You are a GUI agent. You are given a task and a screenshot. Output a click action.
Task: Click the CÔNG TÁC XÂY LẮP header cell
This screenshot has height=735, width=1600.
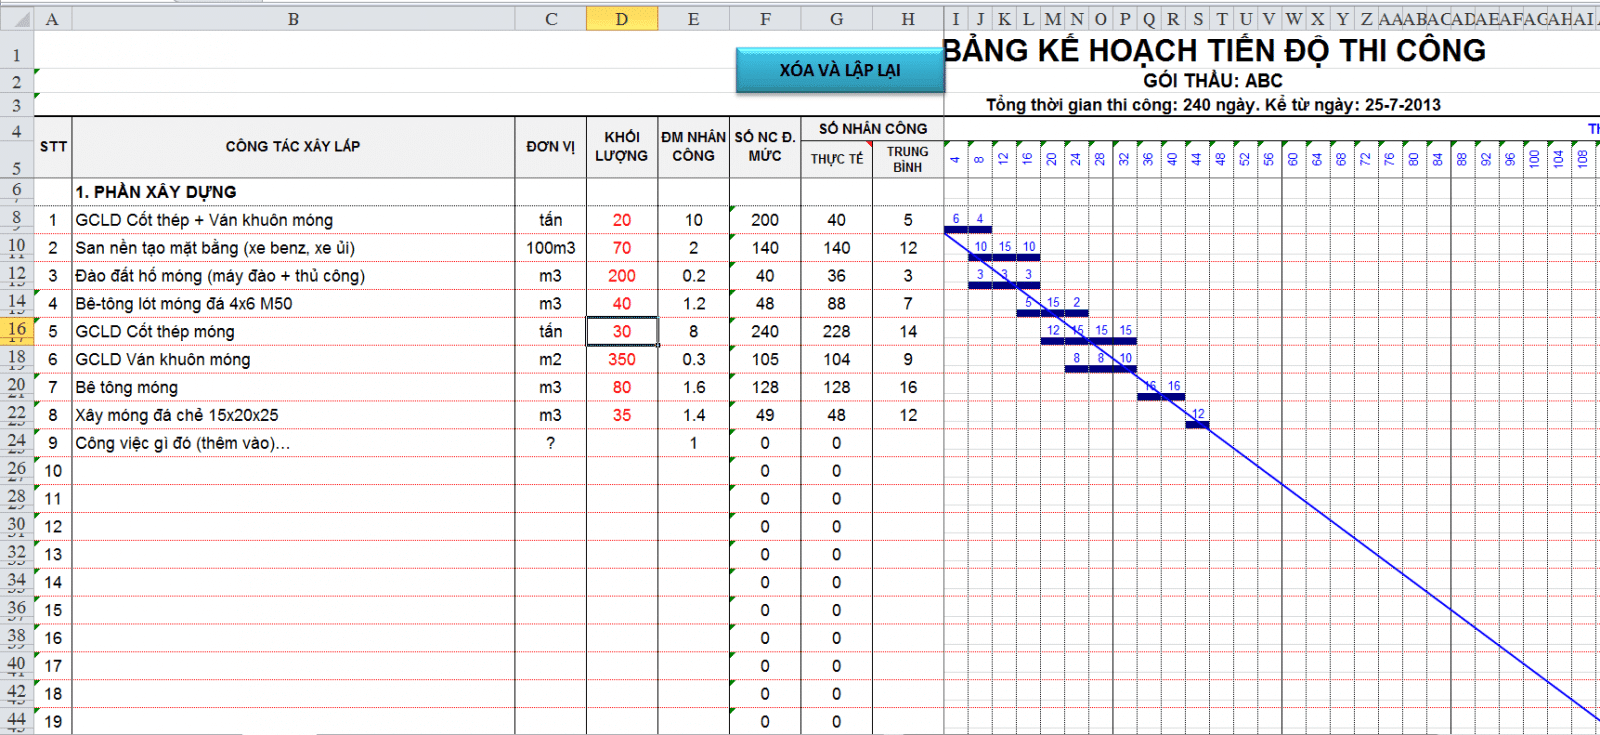(x=292, y=147)
